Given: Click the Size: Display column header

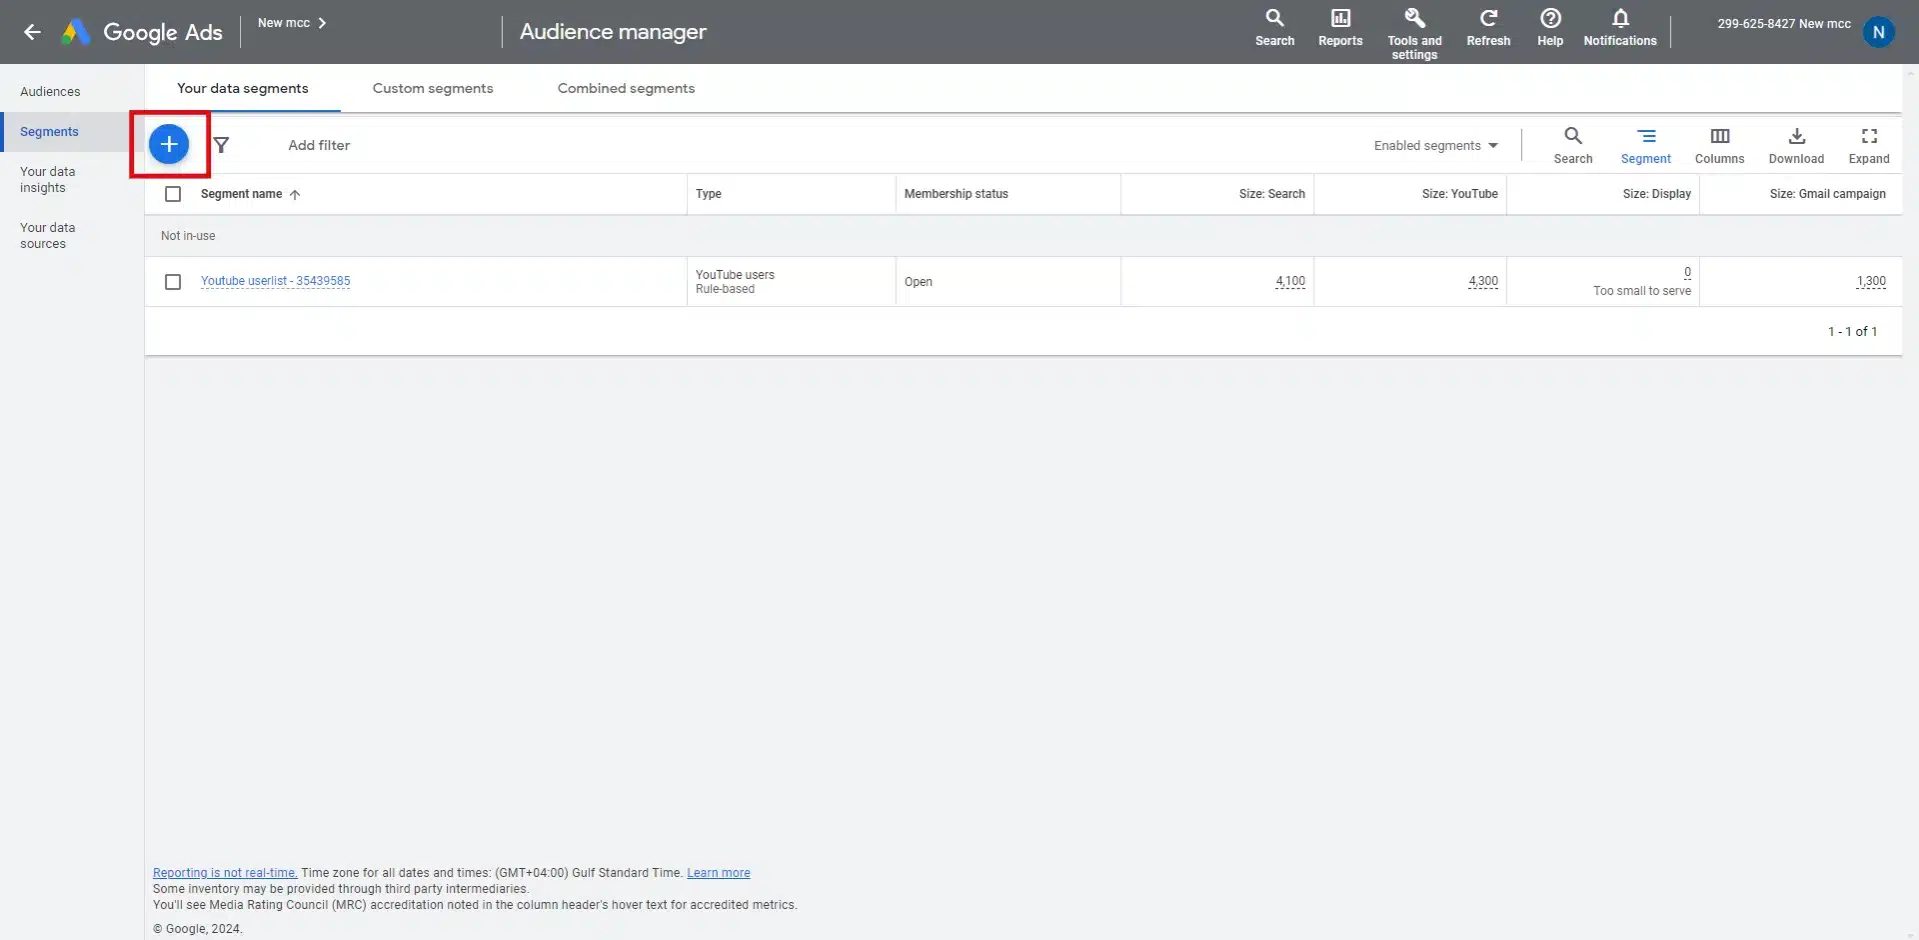Looking at the screenshot, I should pyautogui.click(x=1657, y=194).
